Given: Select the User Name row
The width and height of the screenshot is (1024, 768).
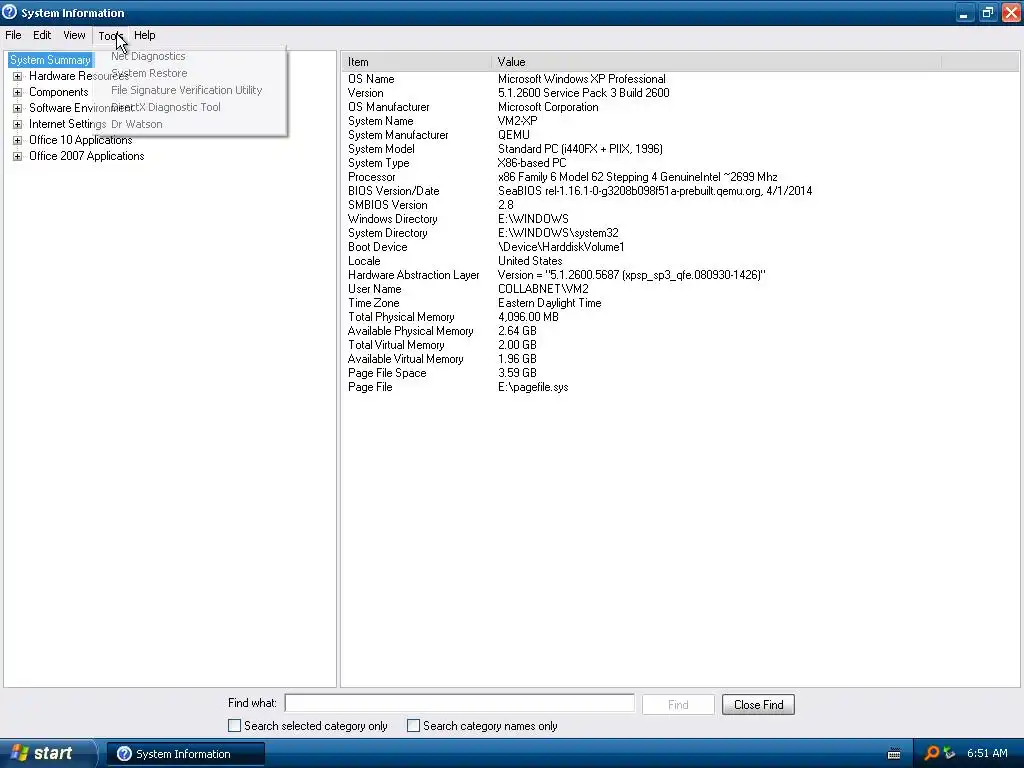Looking at the screenshot, I should click(x=679, y=289).
